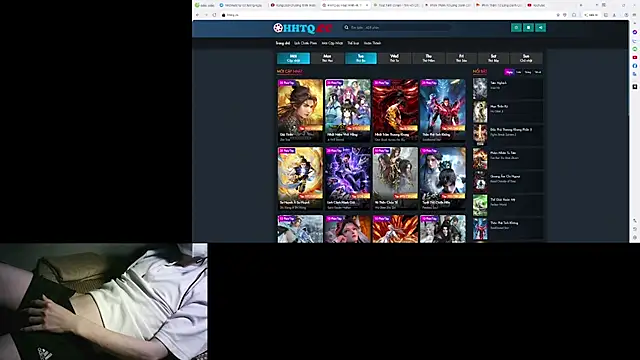Open Tiên Nghịch in the ranking list
This screenshot has height=360, width=640.
498,83
